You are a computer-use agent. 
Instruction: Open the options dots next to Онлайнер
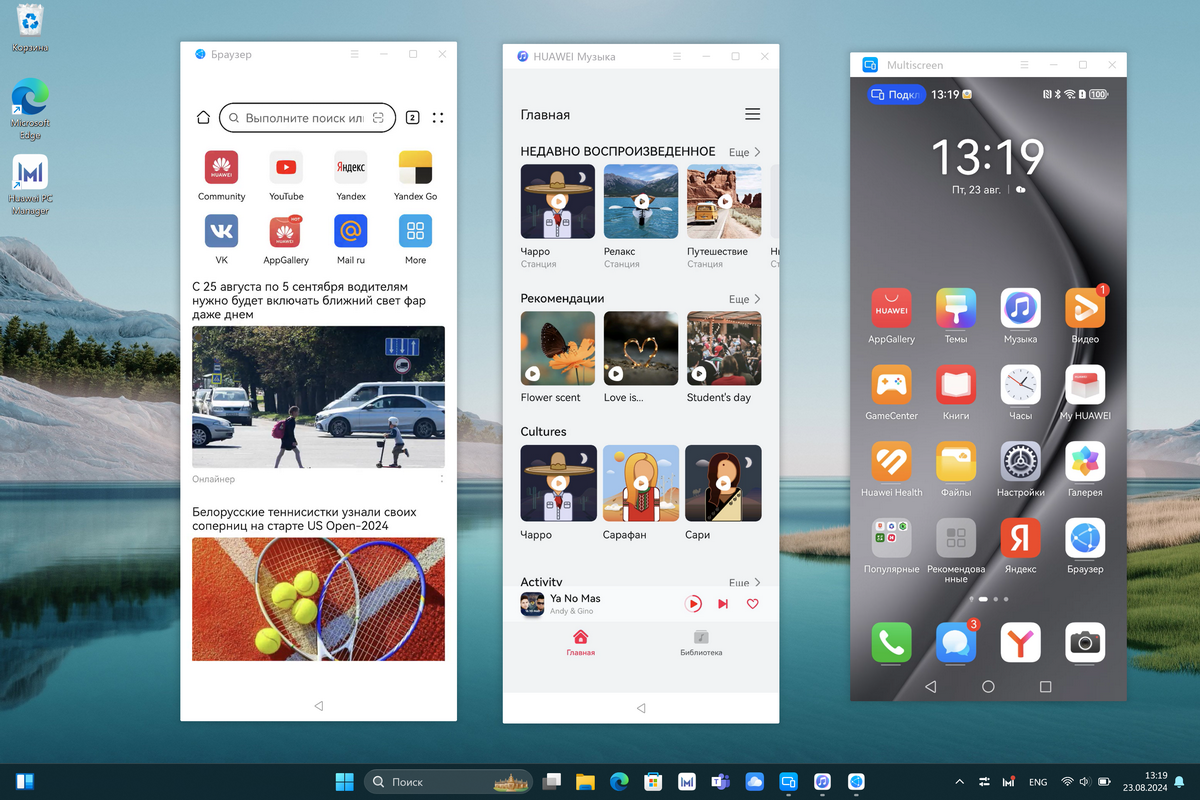pyautogui.click(x=441, y=479)
